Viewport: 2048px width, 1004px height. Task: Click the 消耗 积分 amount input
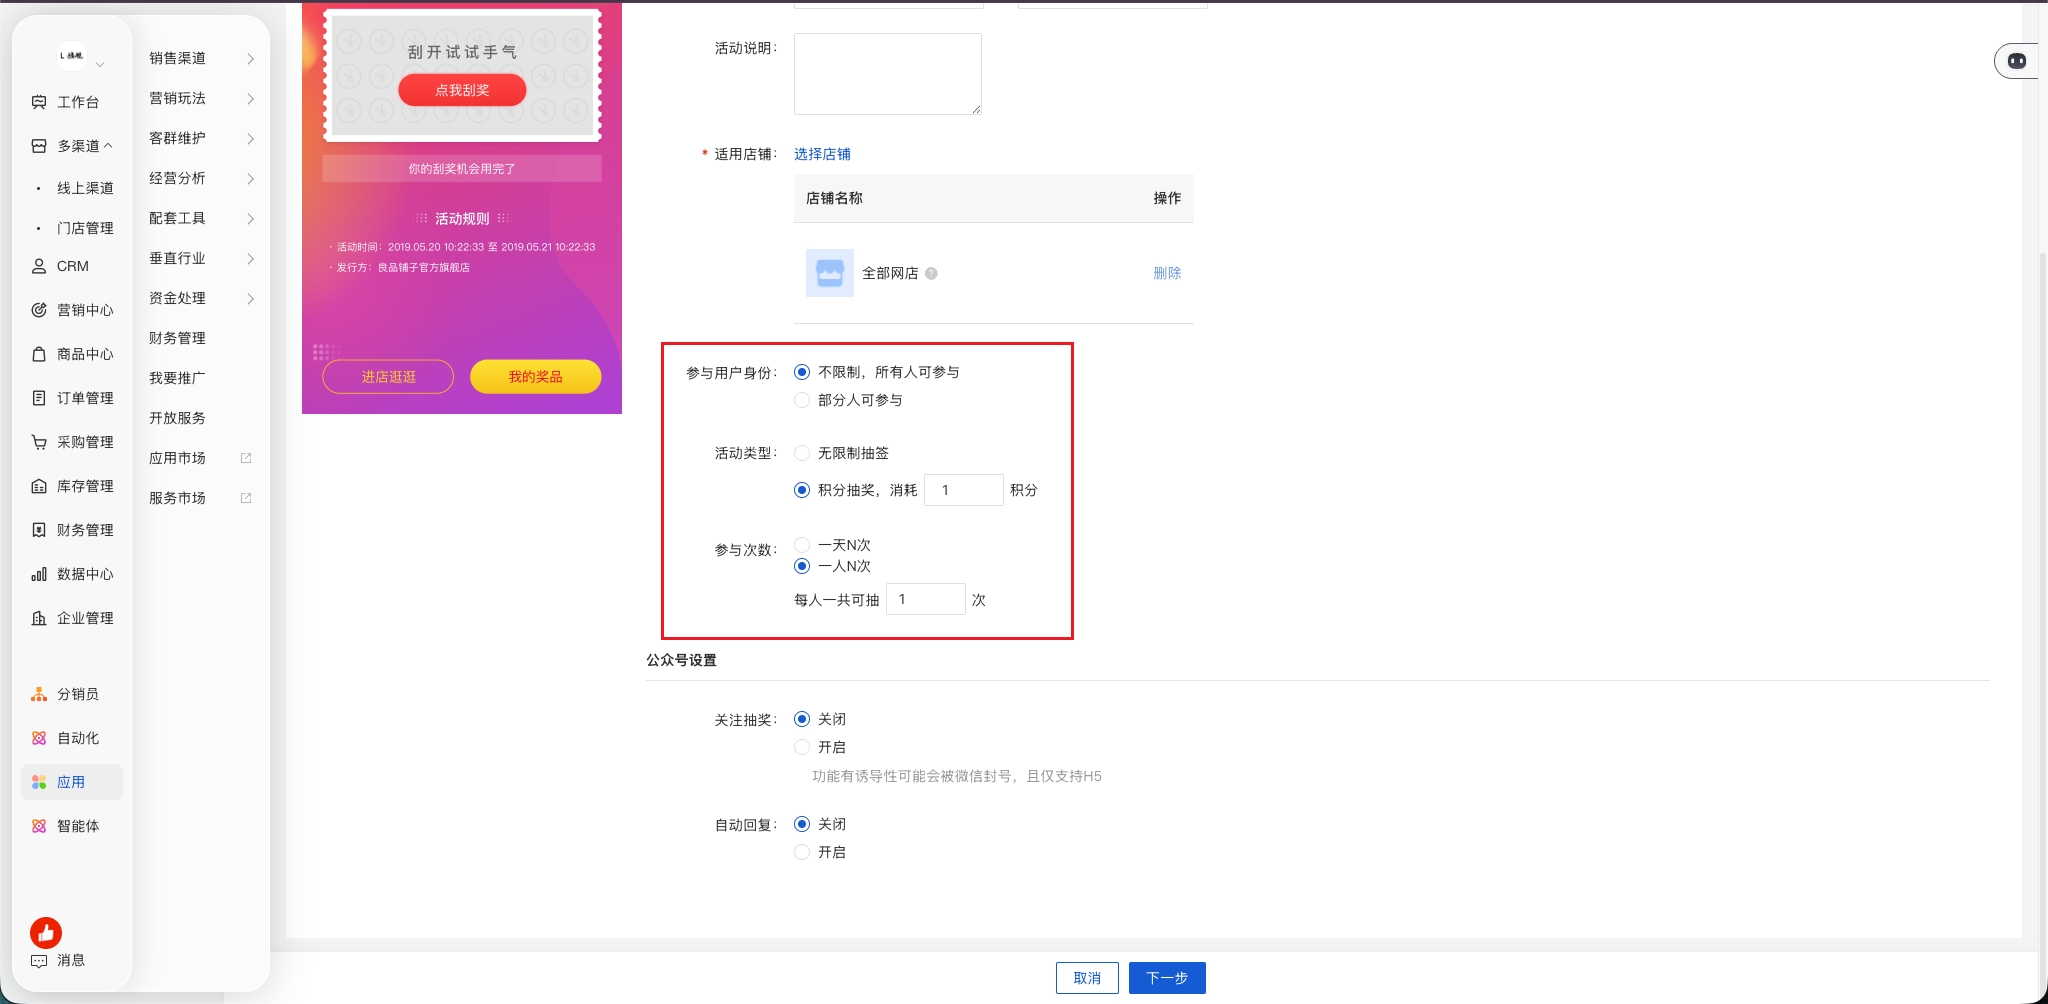963,490
